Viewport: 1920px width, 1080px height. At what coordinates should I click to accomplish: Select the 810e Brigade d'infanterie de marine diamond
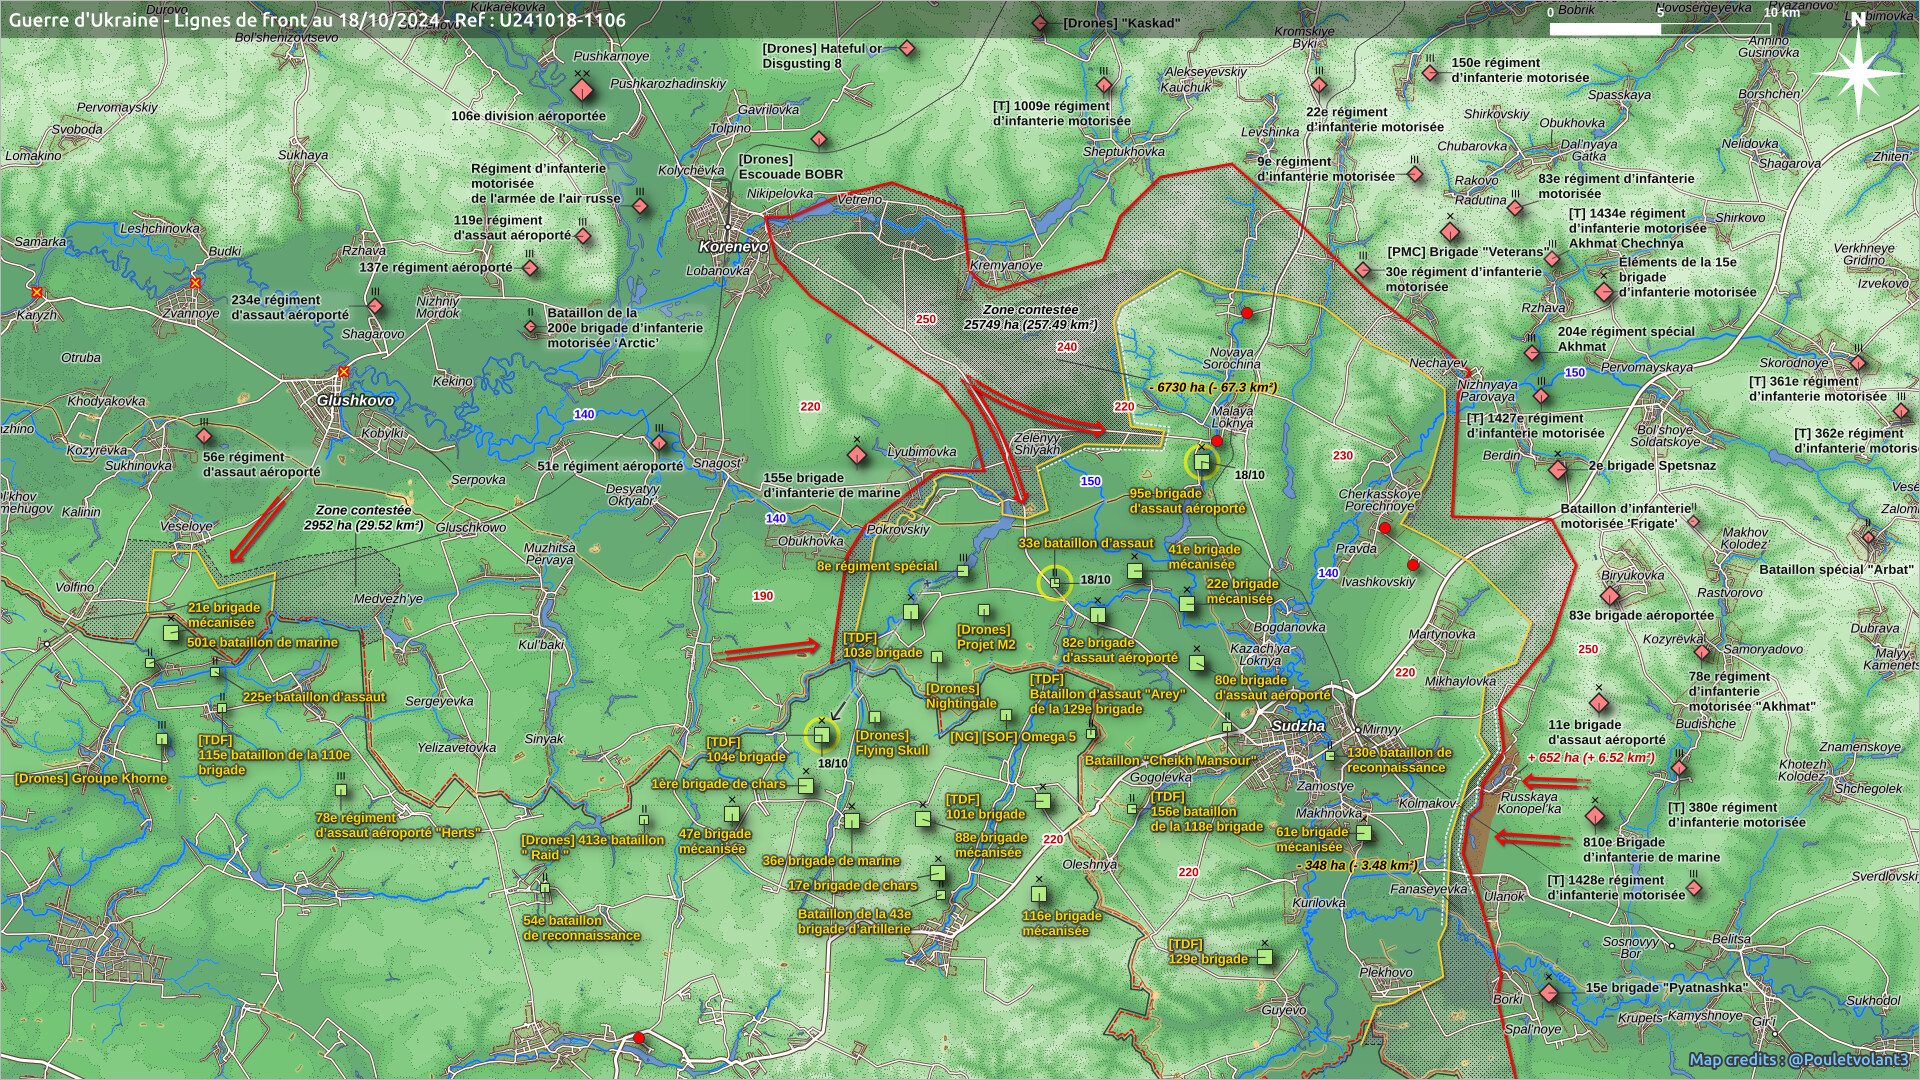(1595, 817)
